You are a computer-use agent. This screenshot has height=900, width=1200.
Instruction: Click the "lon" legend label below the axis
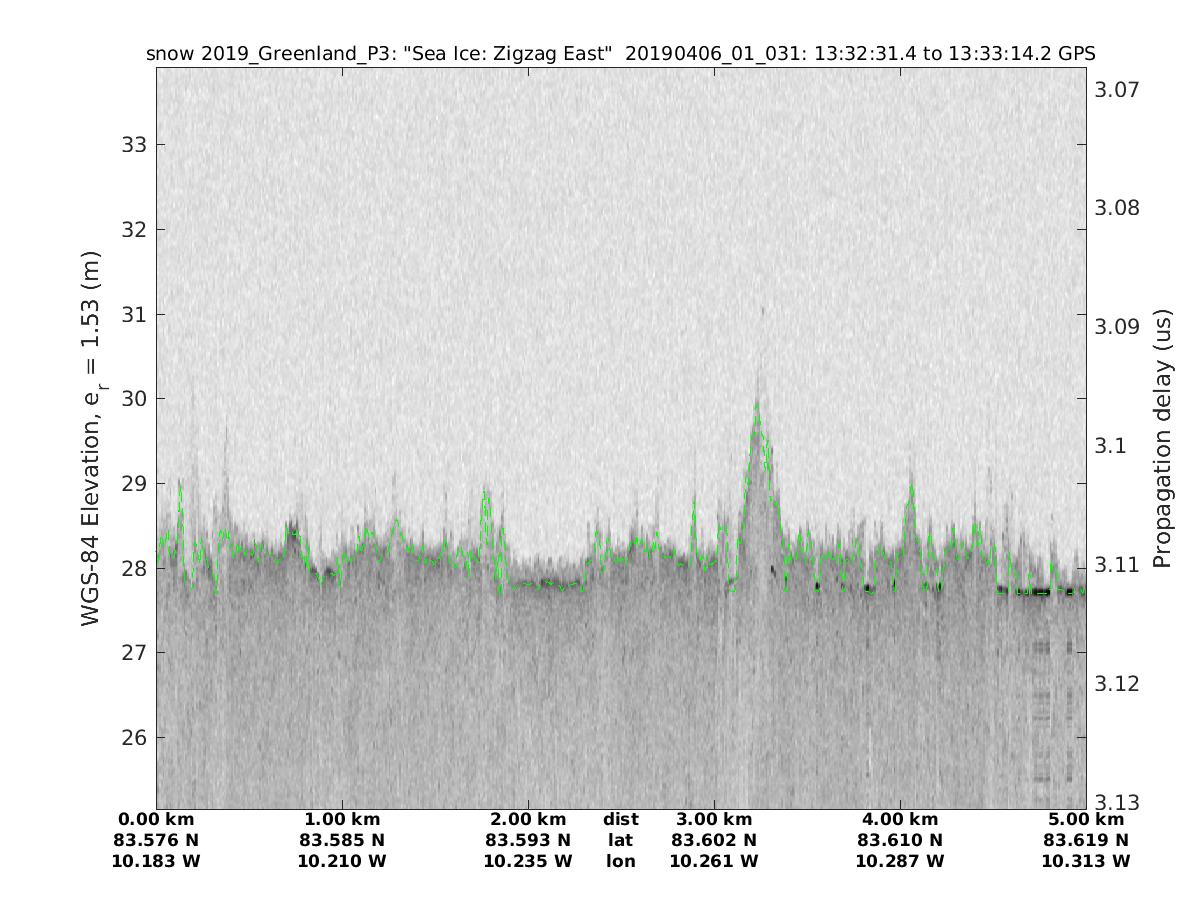[x=620, y=861]
